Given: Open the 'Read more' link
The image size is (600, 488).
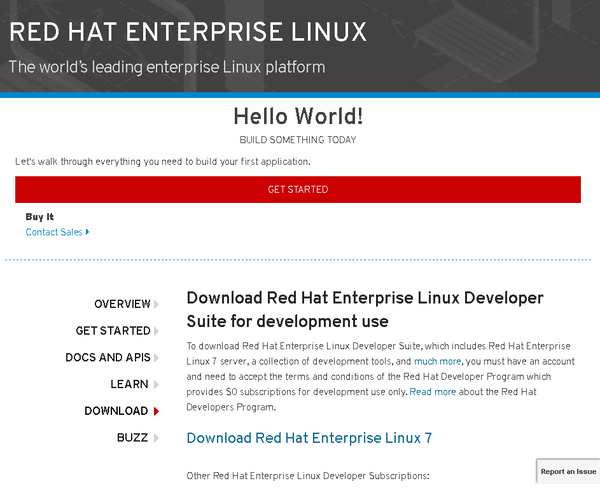Looking at the screenshot, I should click(432, 392).
